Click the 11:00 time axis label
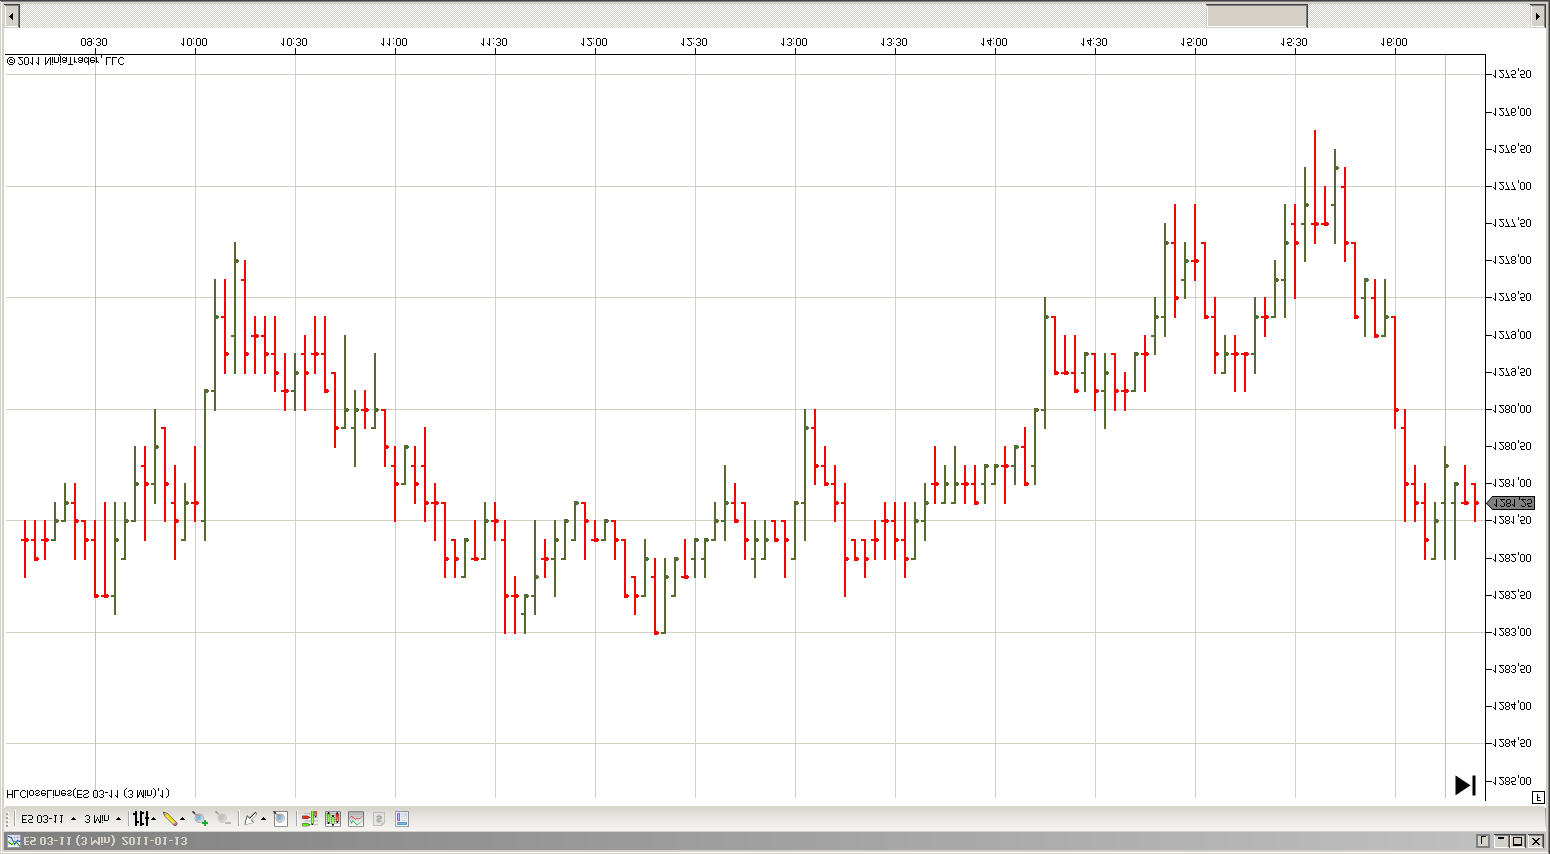This screenshot has height=854, width=1550. click(x=394, y=42)
